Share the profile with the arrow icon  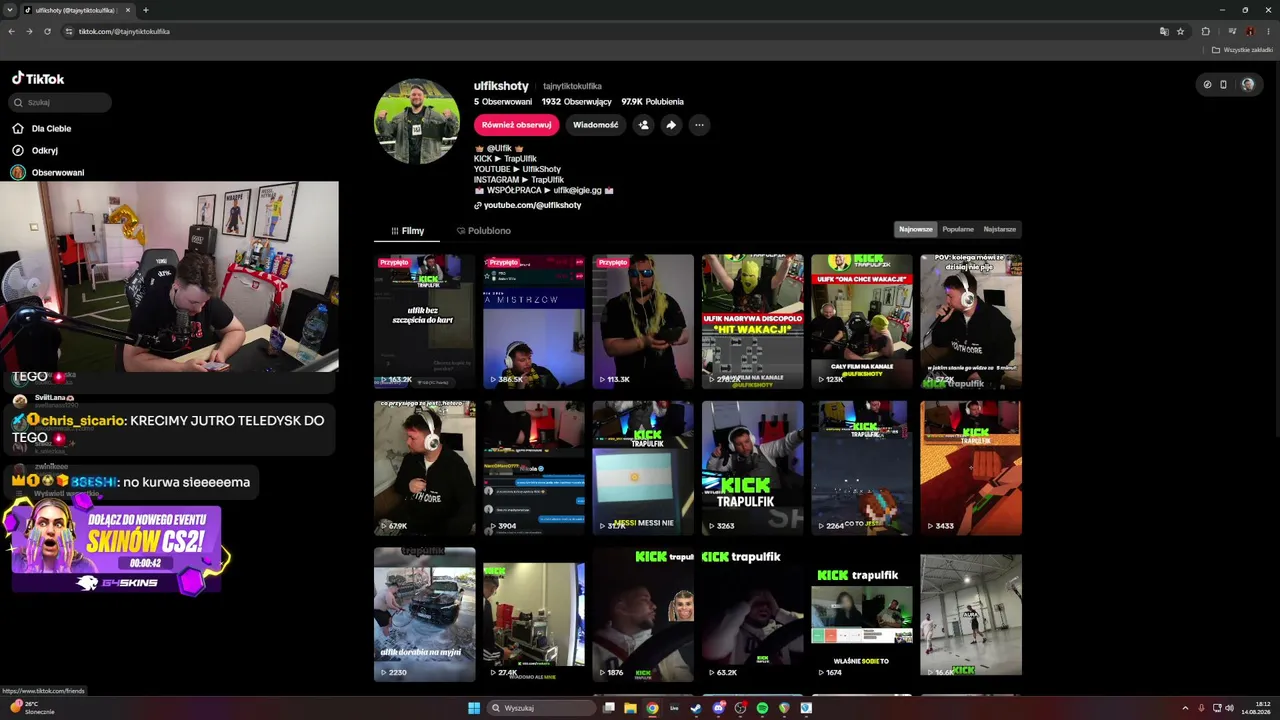point(671,125)
